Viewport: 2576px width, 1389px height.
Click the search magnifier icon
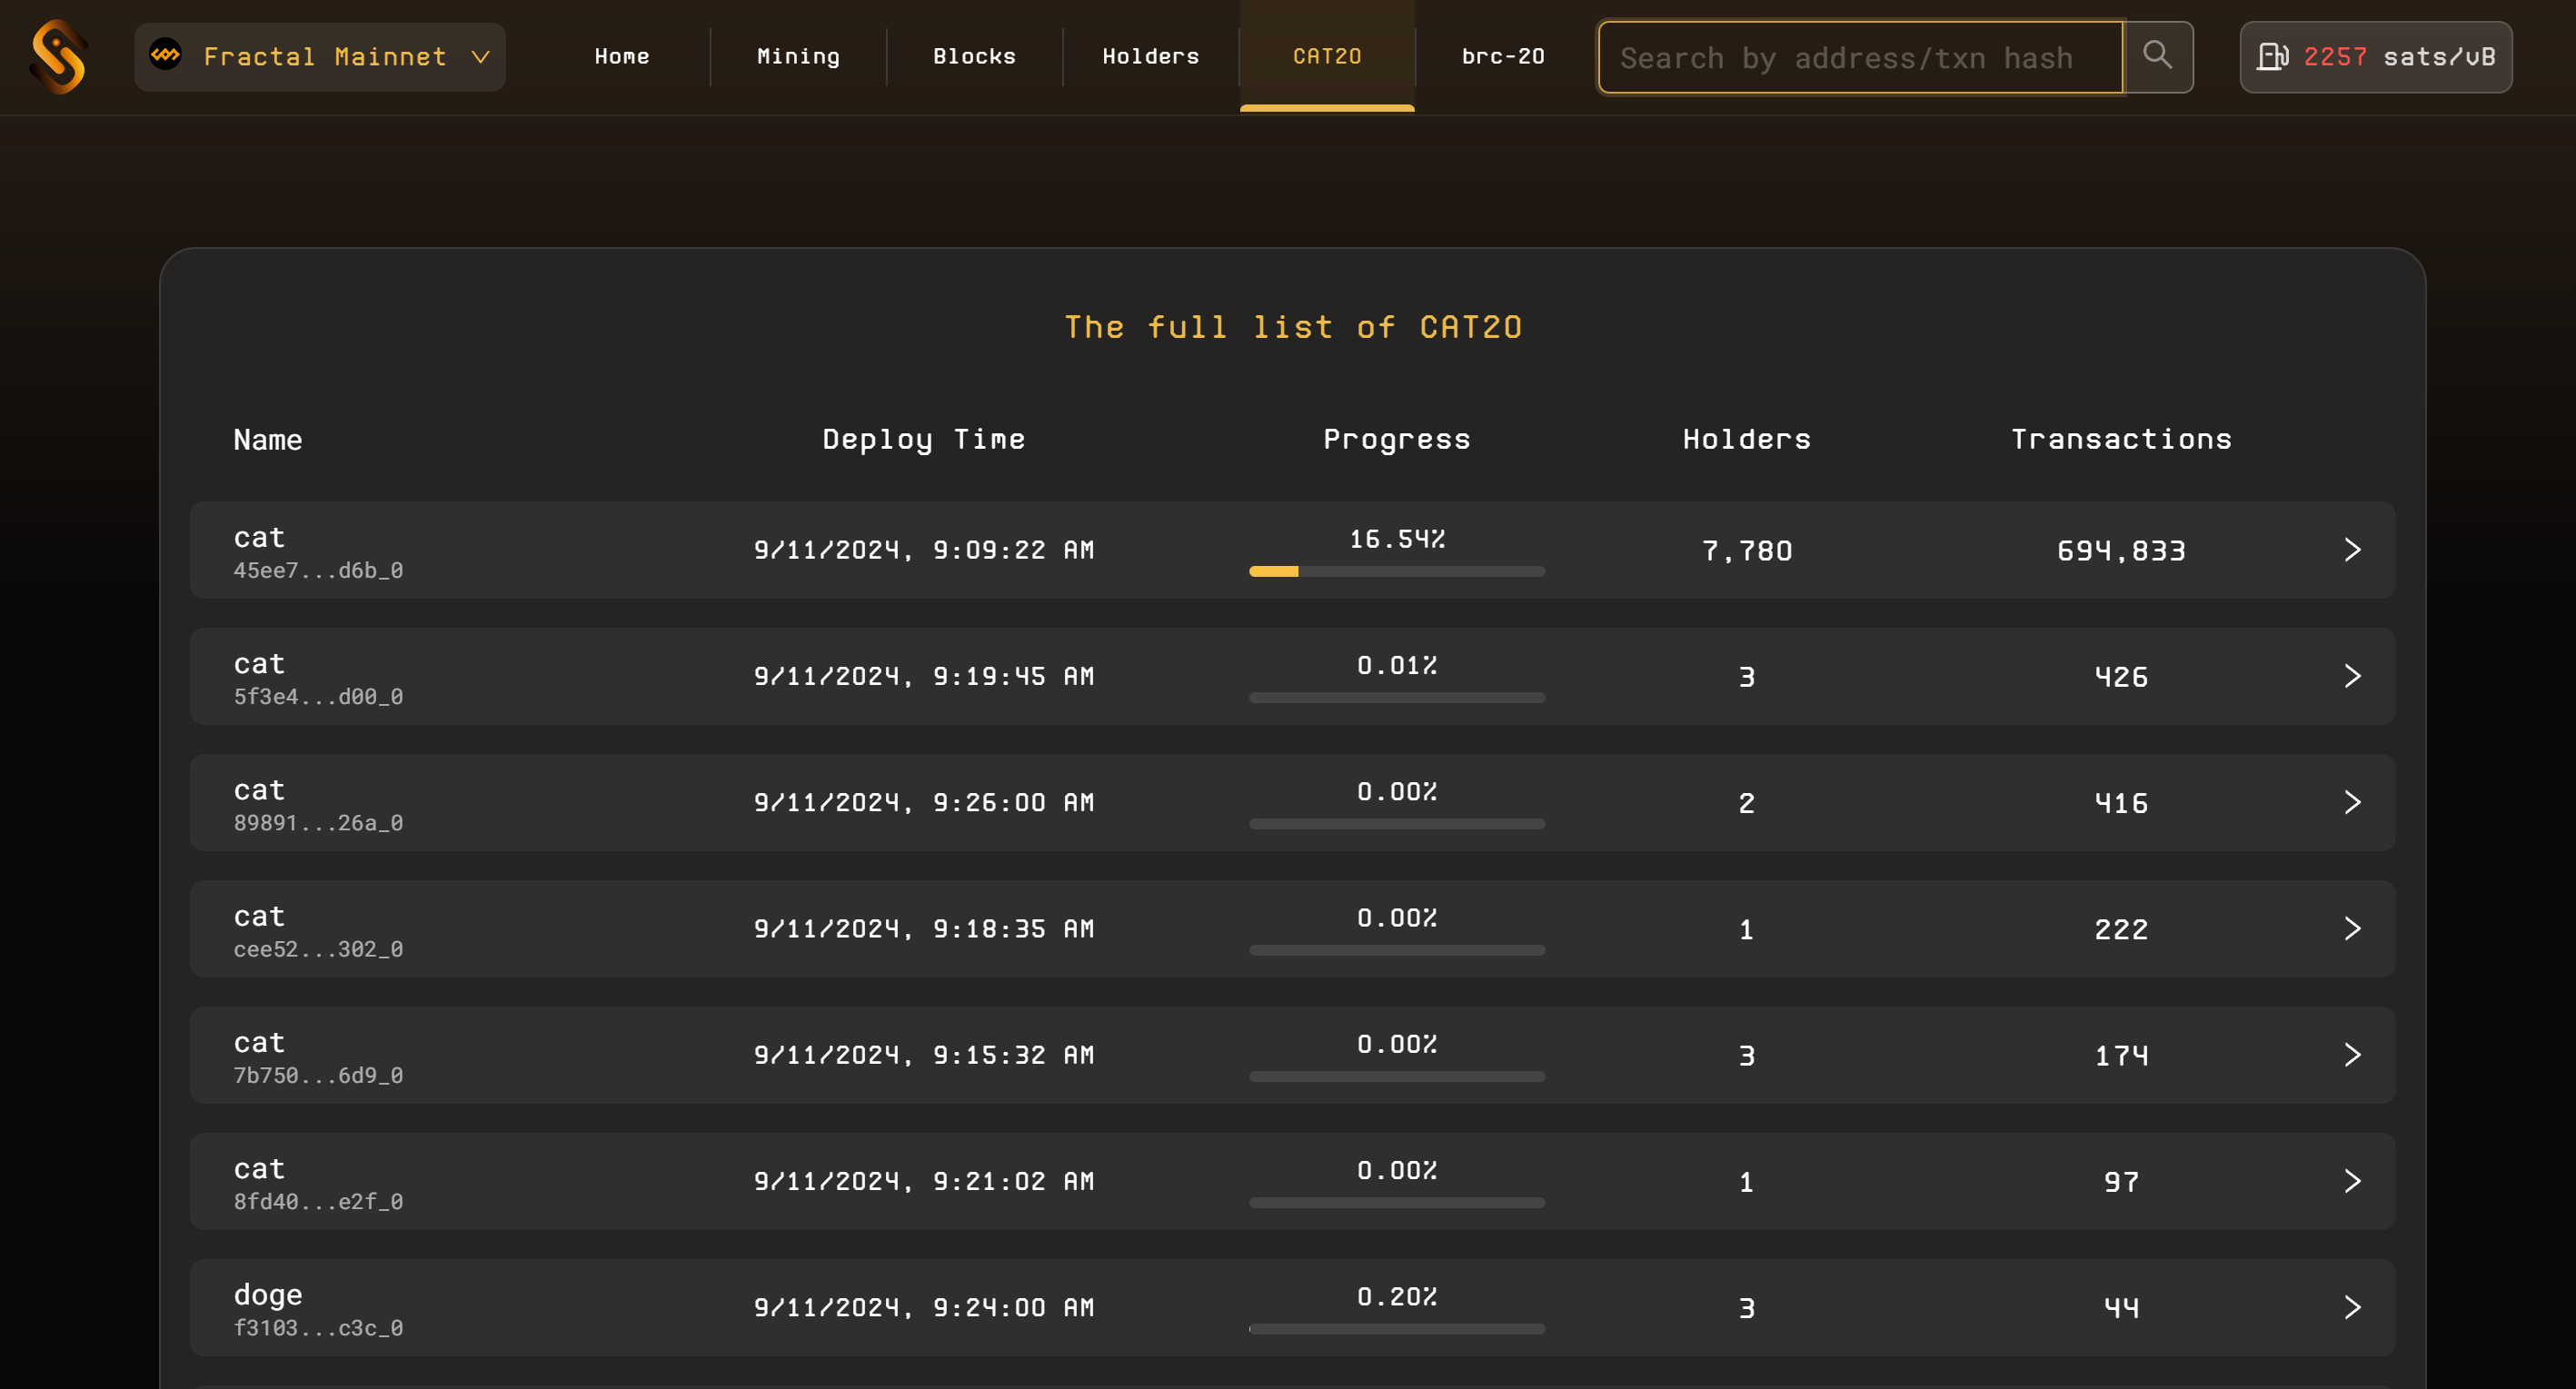[2157, 56]
